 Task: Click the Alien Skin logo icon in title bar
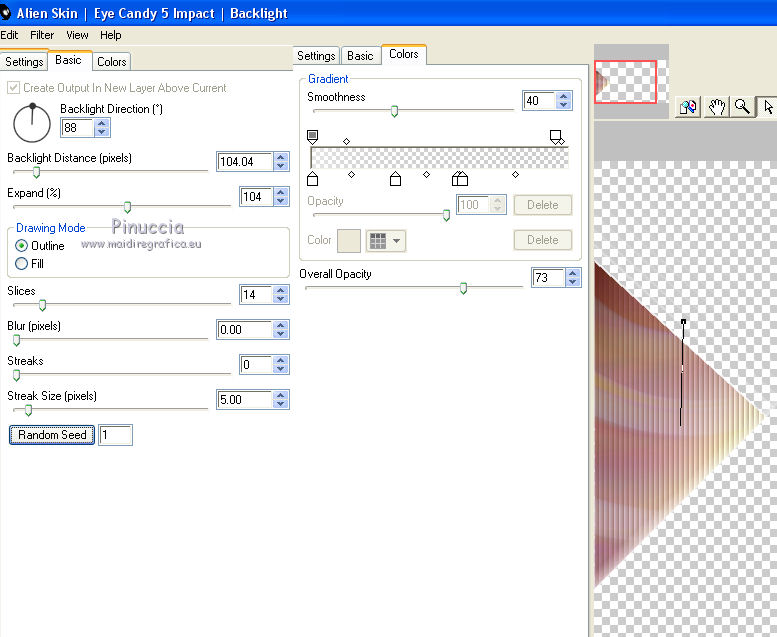5,13
